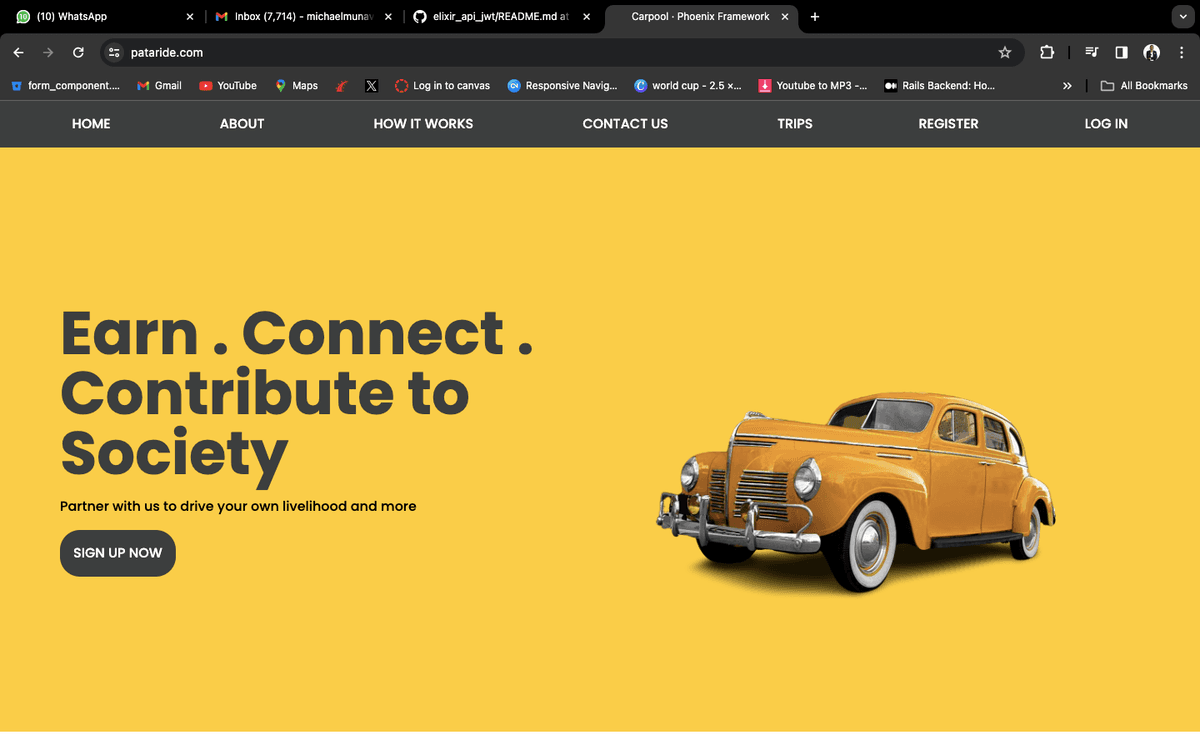This screenshot has height=750, width=1200.
Task: Open CONTACT US nav item
Action: tap(625, 124)
